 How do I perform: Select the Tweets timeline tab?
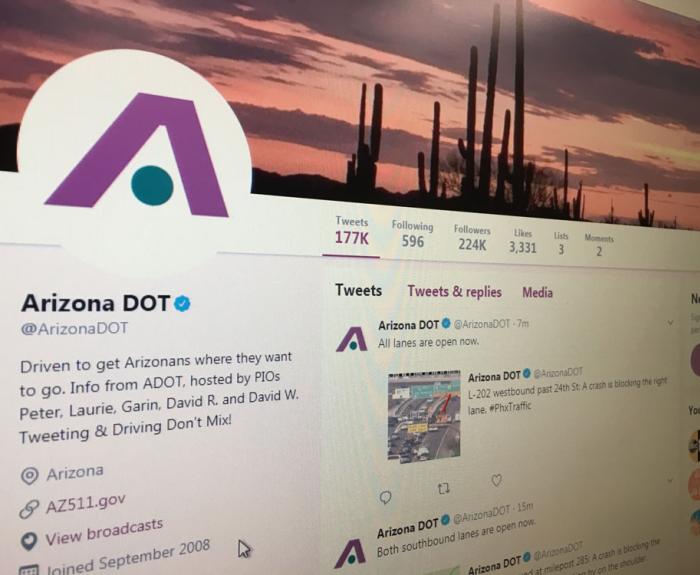click(x=358, y=290)
